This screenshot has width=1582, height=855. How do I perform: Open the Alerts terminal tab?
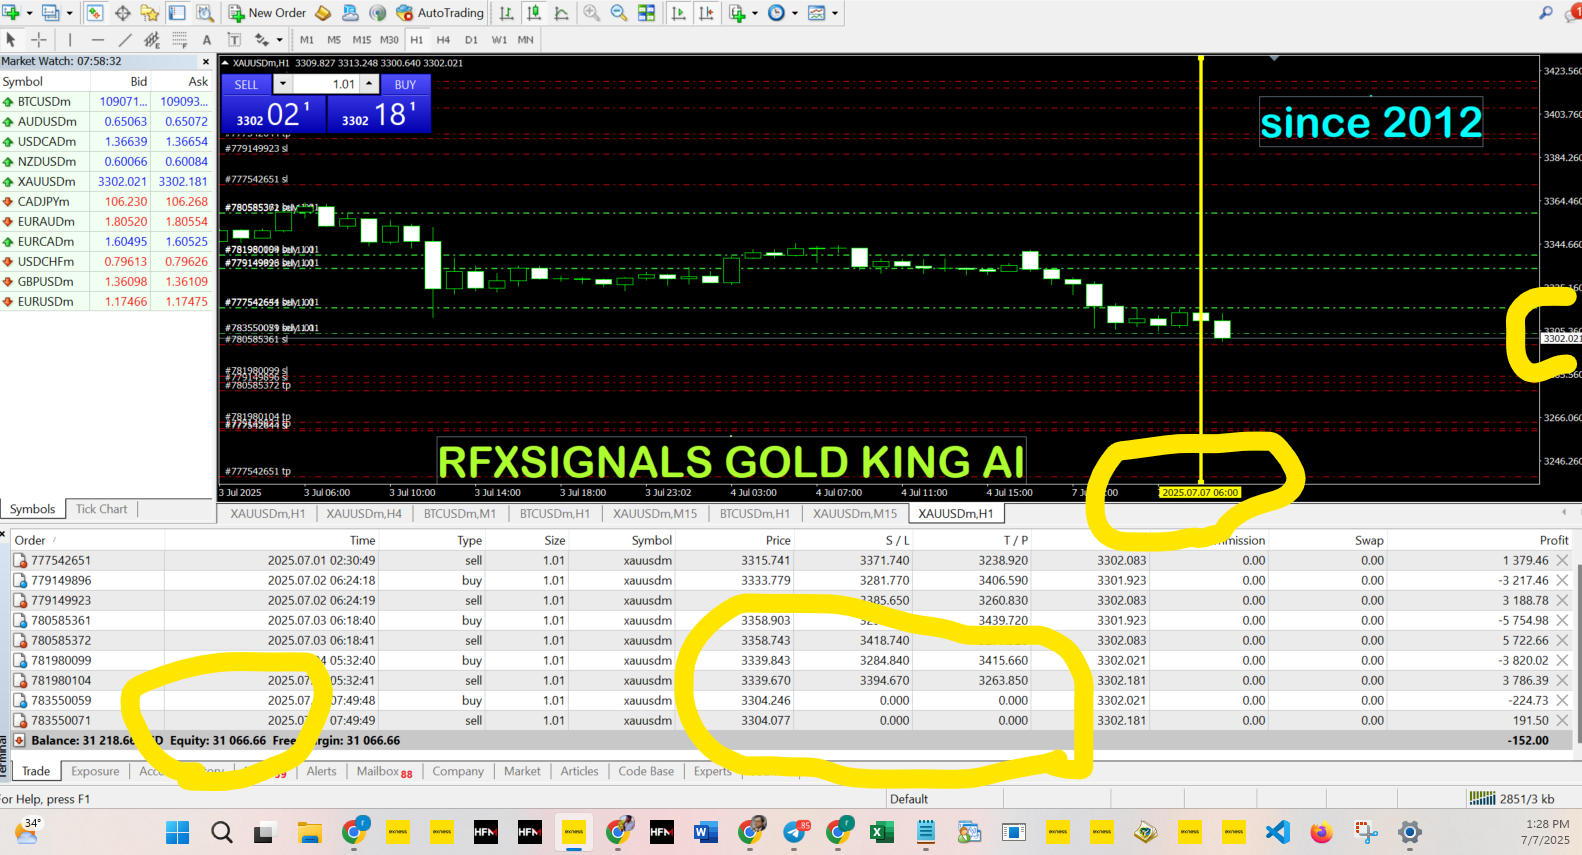322,771
